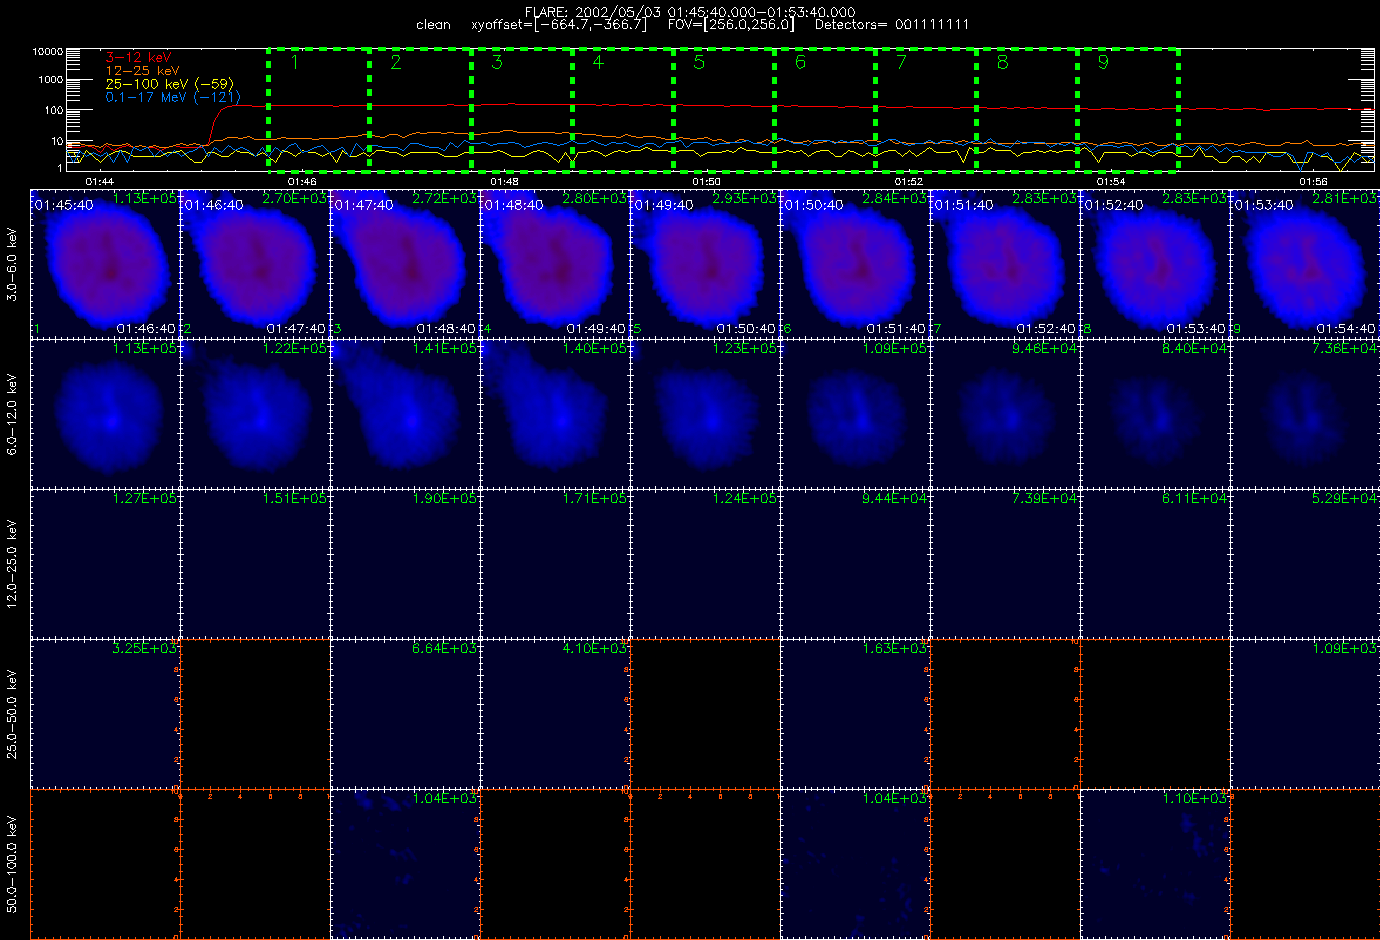Click the '4.10E+03' value in 25.0-50.0 keV row
Image resolution: width=1380 pixels, height=940 pixels.
(x=595, y=648)
